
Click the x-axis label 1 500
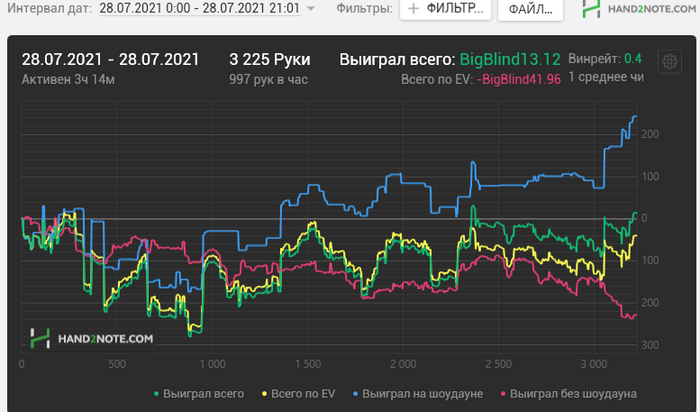[308, 364]
